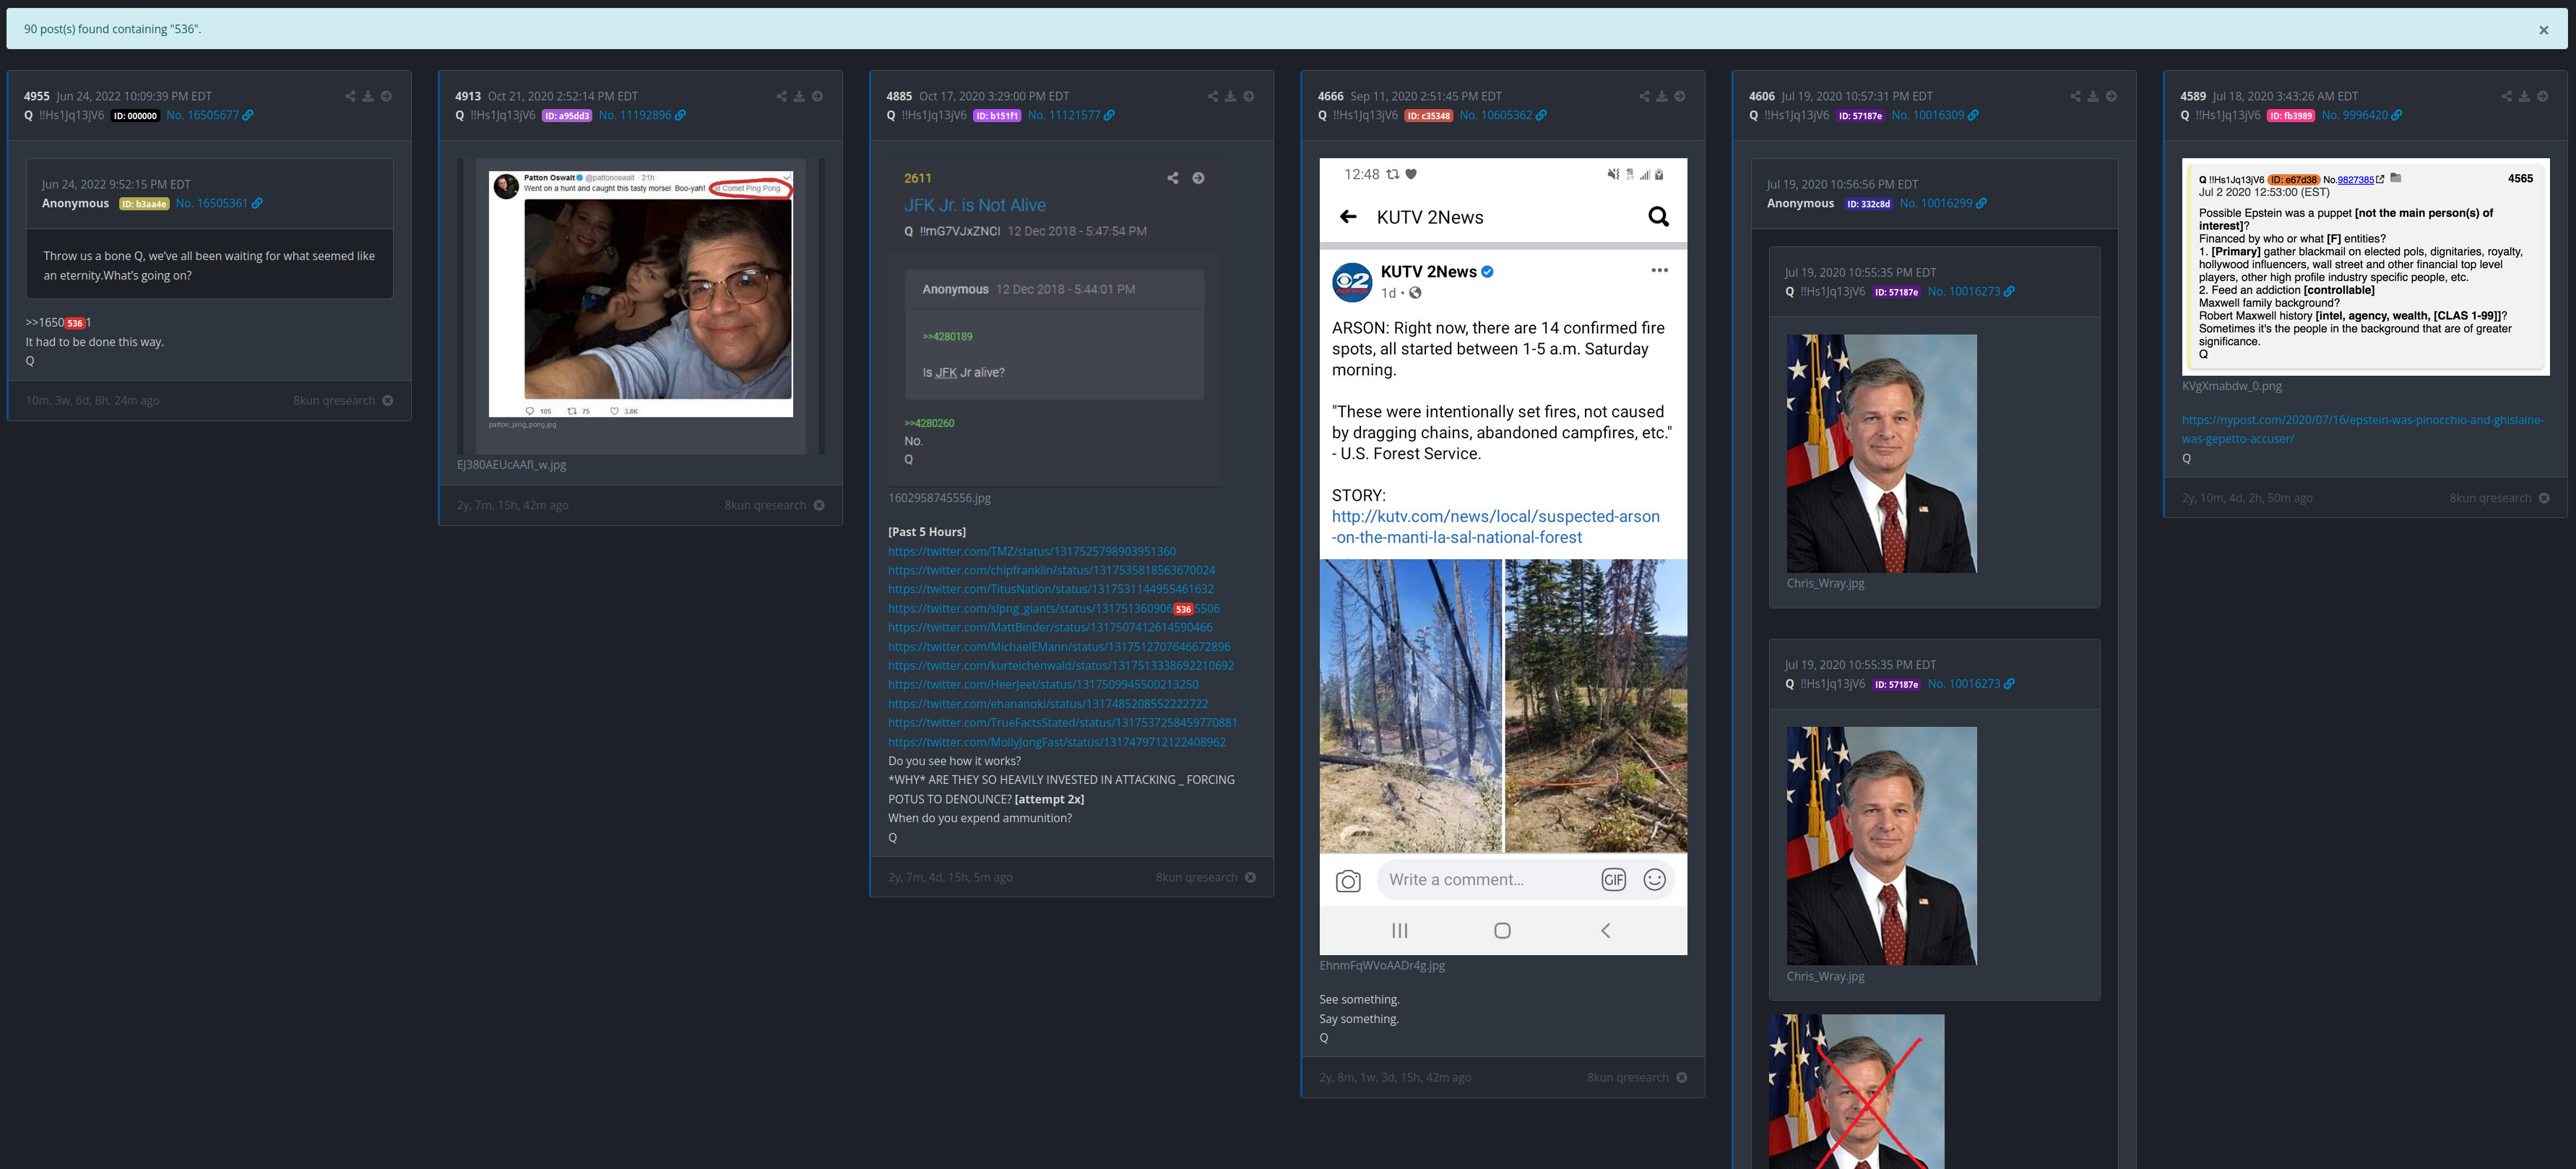Download post 4955 image
The width and height of the screenshot is (2576, 1169).
point(368,96)
